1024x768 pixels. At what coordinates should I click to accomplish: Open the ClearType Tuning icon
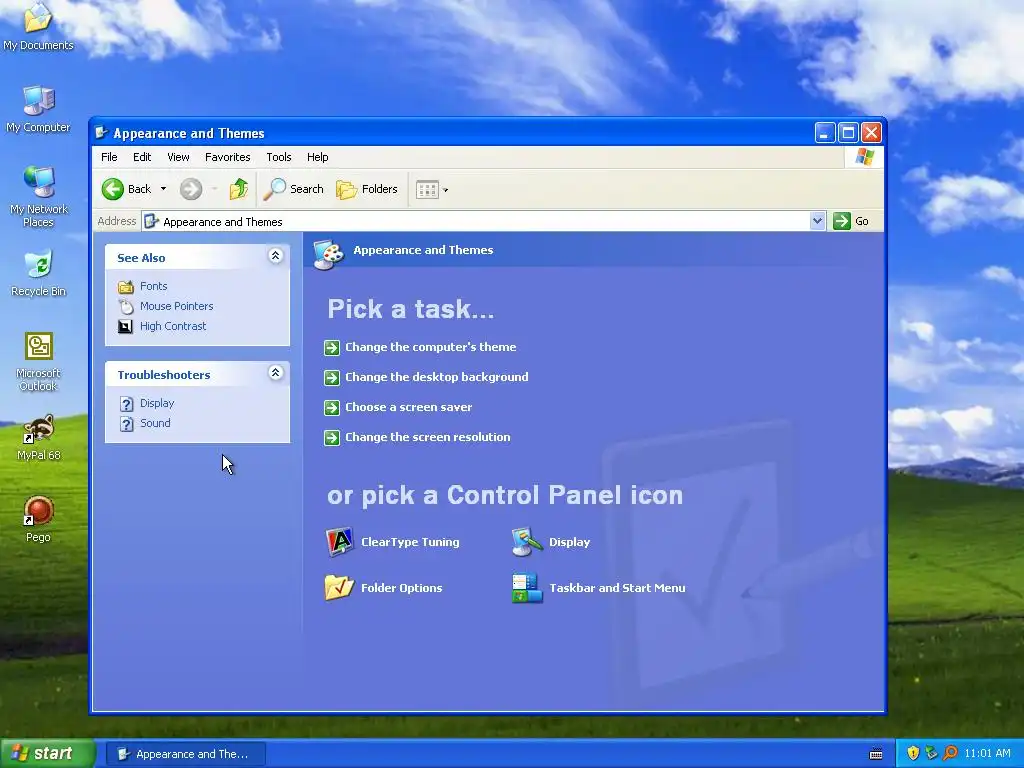click(340, 542)
